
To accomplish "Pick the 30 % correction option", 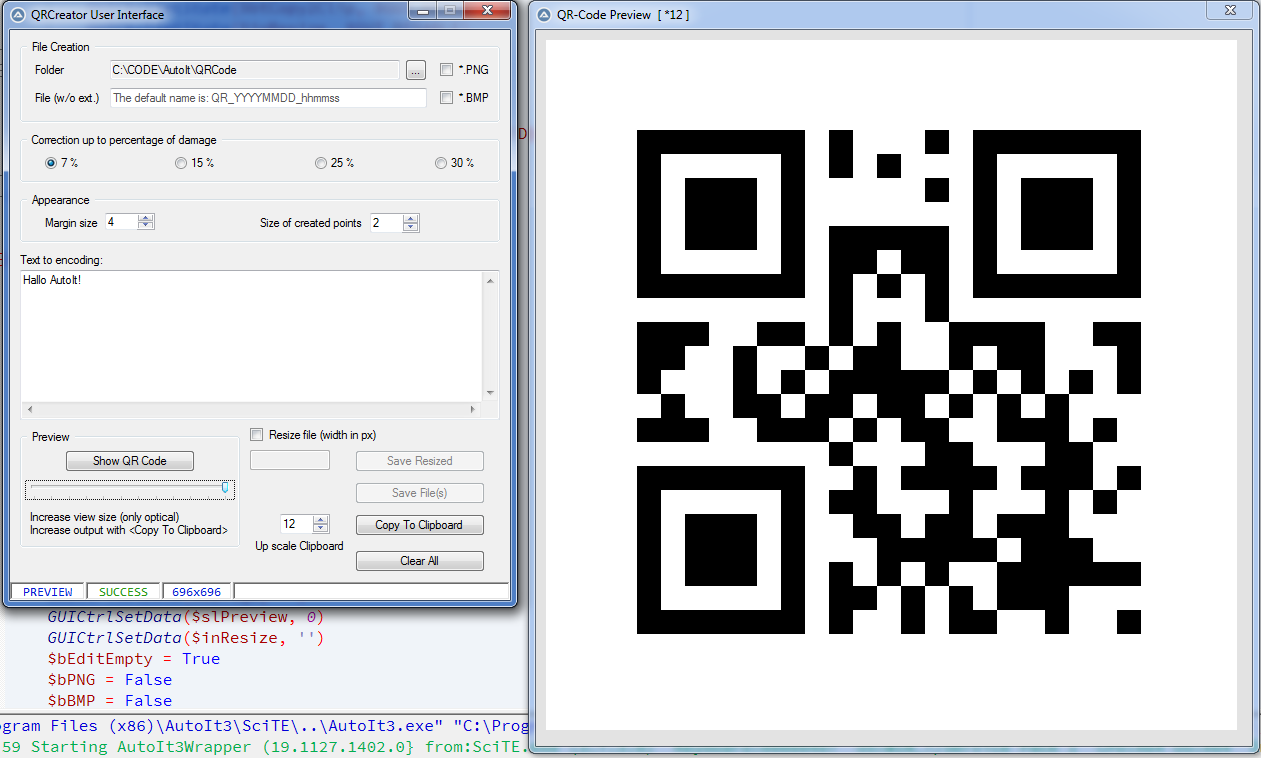I will pyautogui.click(x=441, y=163).
